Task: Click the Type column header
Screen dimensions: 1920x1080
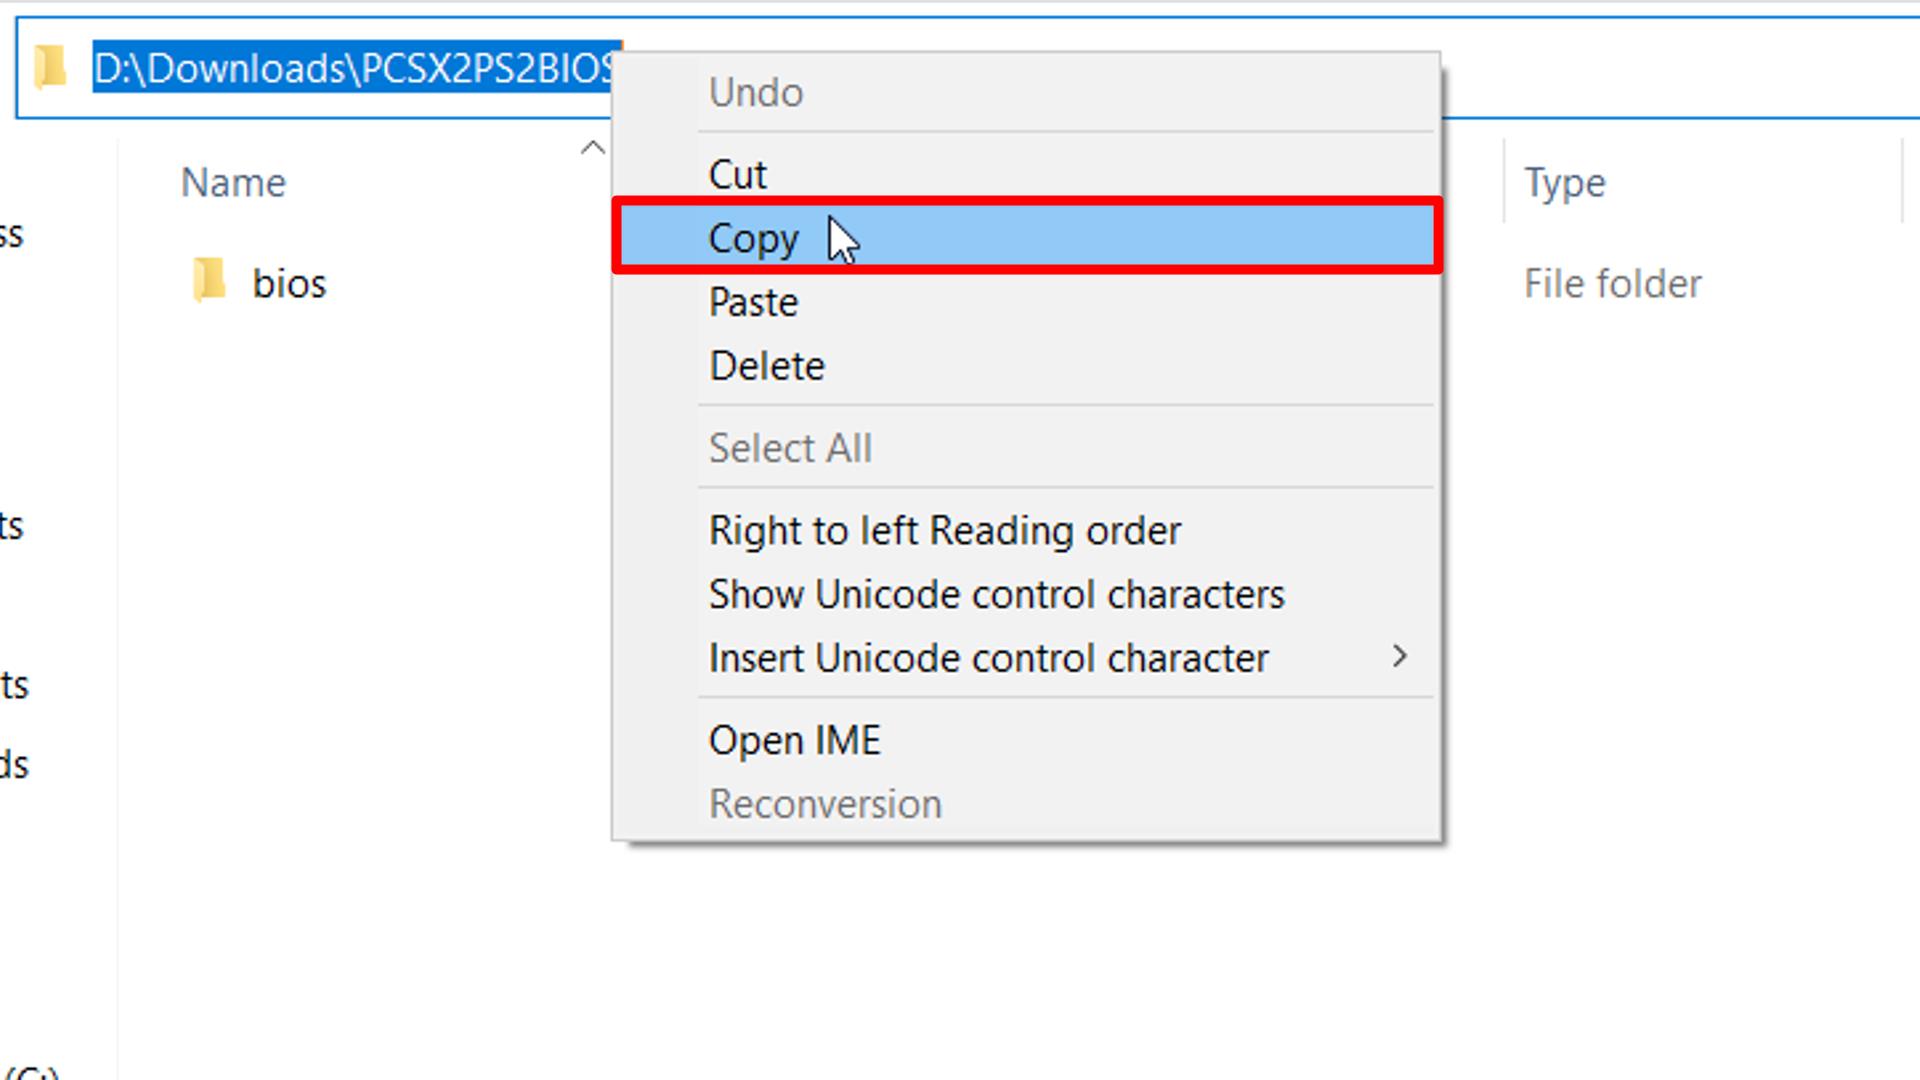Action: coord(1565,183)
